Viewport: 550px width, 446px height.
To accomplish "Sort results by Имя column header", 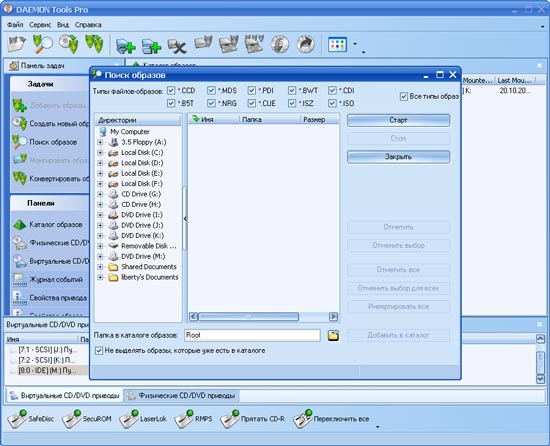I will point(214,120).
